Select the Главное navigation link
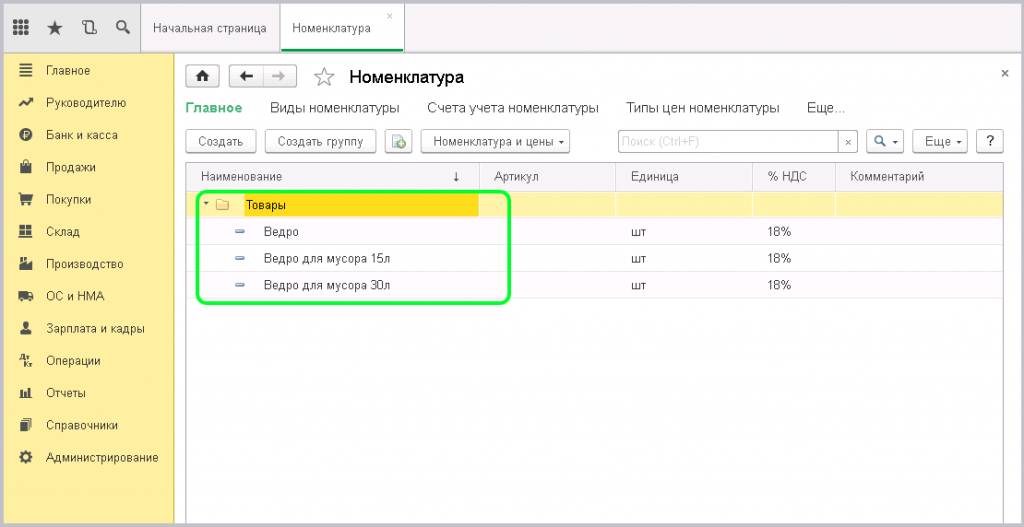This screenshot has height=527, width=1024. pyautogui.click(x=214, y=108)
